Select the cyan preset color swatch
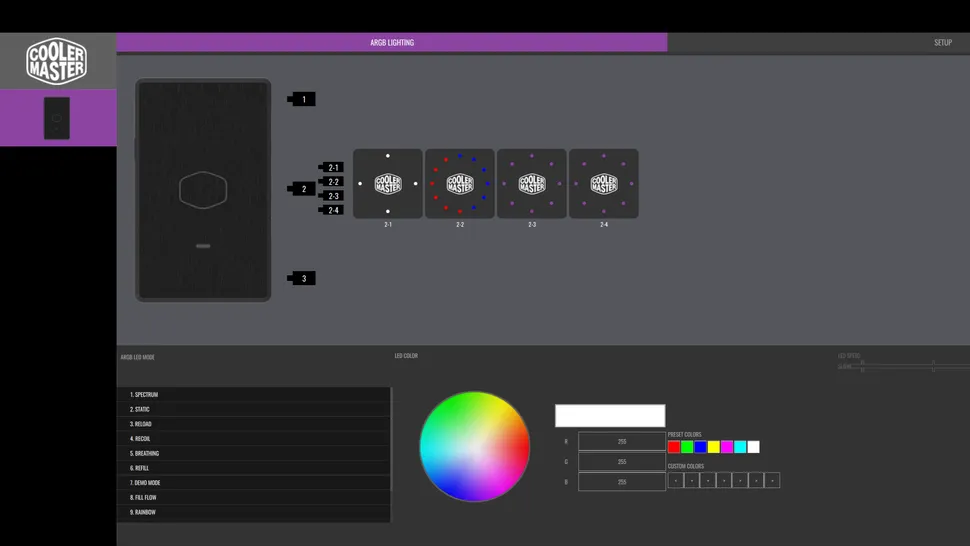The image size is (970, 546). pos(740,447)
